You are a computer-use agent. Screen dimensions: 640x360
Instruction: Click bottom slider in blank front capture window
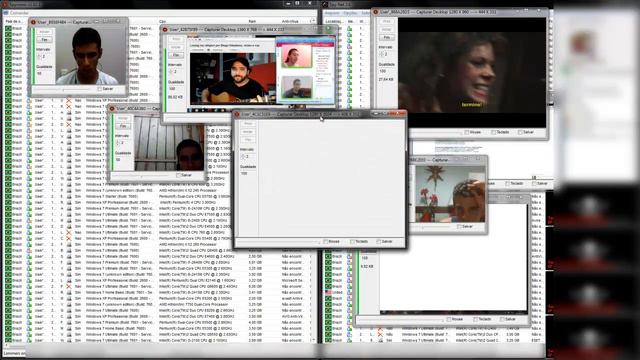(x=278, y=242)
